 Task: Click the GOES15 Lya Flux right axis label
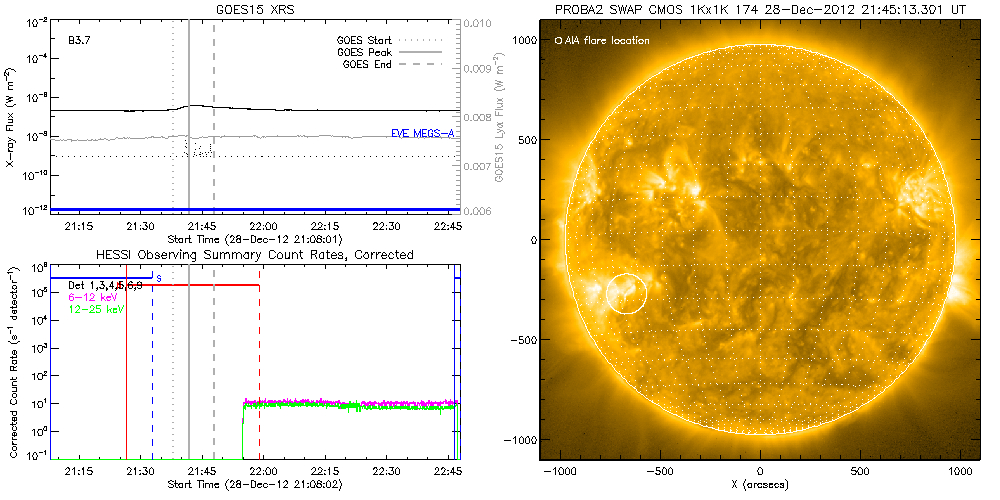(499, 119)
